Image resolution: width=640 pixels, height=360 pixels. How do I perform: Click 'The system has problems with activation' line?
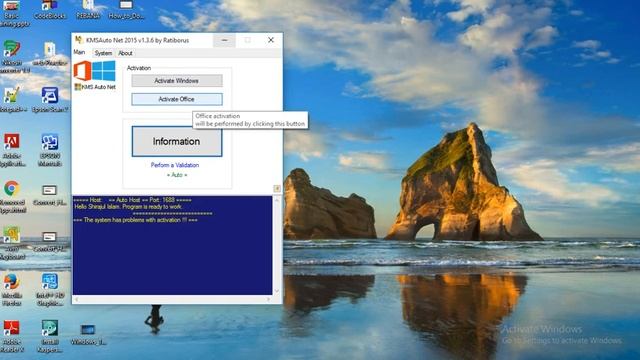pyautogui.click(x=136, y=220)
